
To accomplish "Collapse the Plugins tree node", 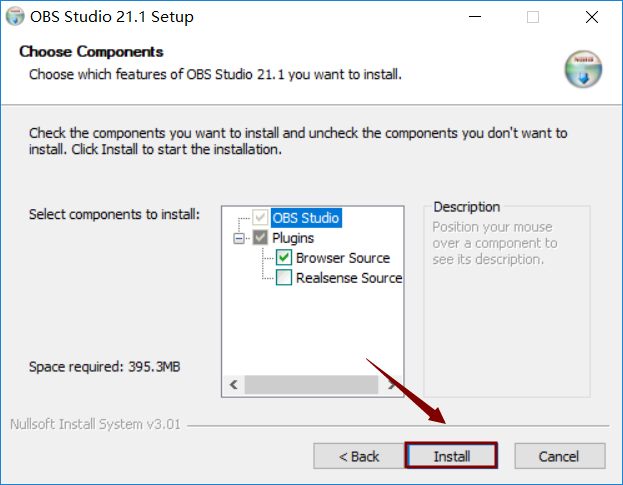I will [239, 238].
